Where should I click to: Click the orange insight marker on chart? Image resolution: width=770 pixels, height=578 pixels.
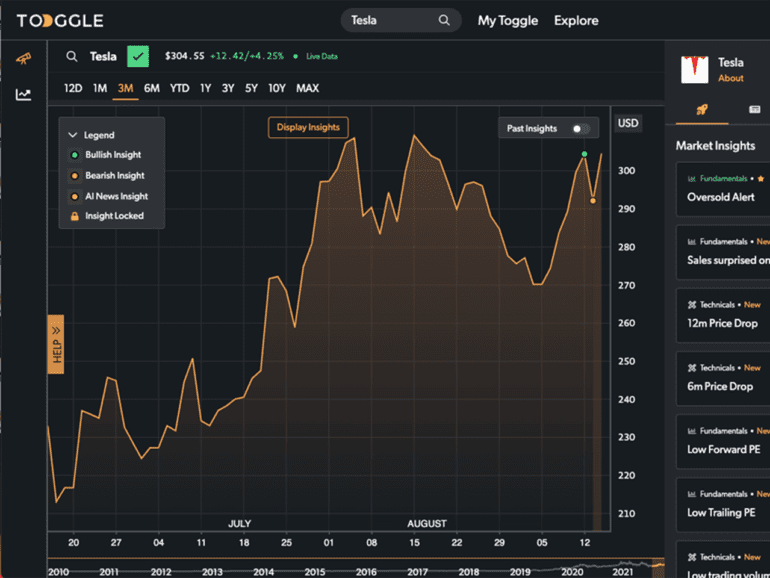593,201
